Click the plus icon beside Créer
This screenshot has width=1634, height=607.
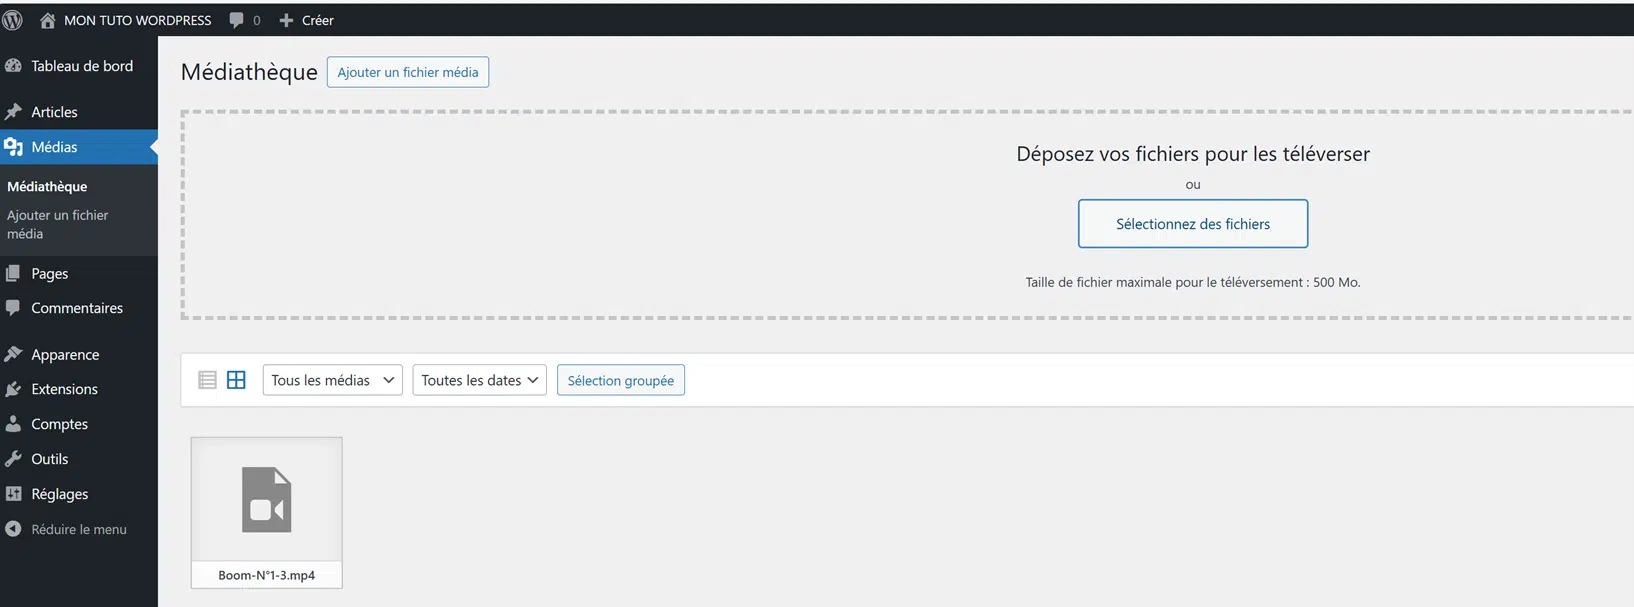click(286, 20)
